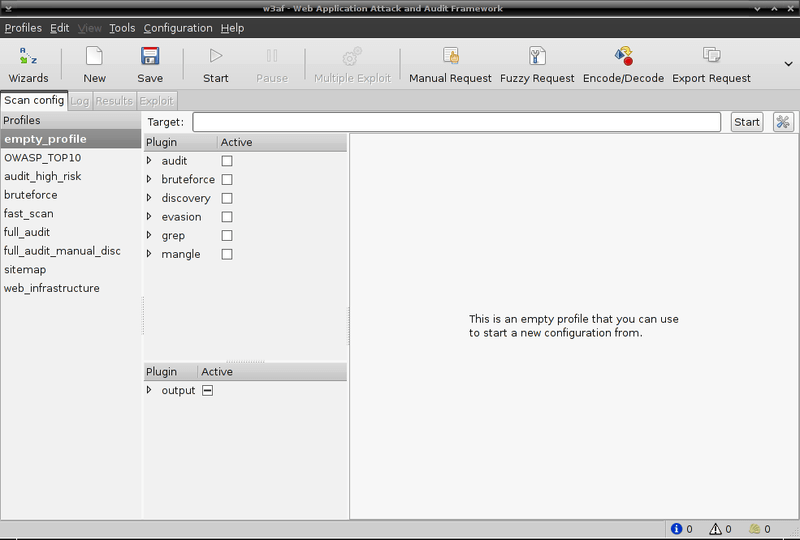Image resolution: width=800 pixels, height=540 pixels.
Task: Click the upper Plugin column header
Action: (x=181, y=142)
